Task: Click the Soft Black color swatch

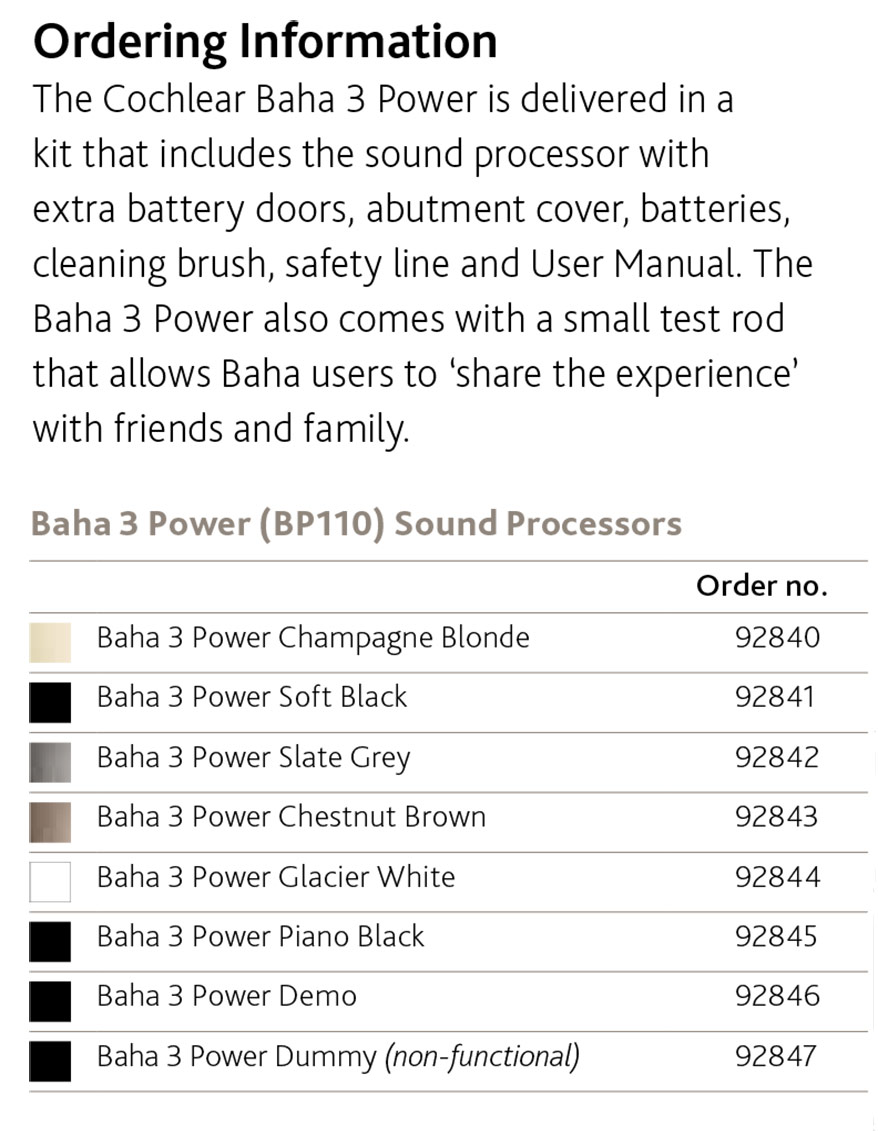Action: point(50,702)
